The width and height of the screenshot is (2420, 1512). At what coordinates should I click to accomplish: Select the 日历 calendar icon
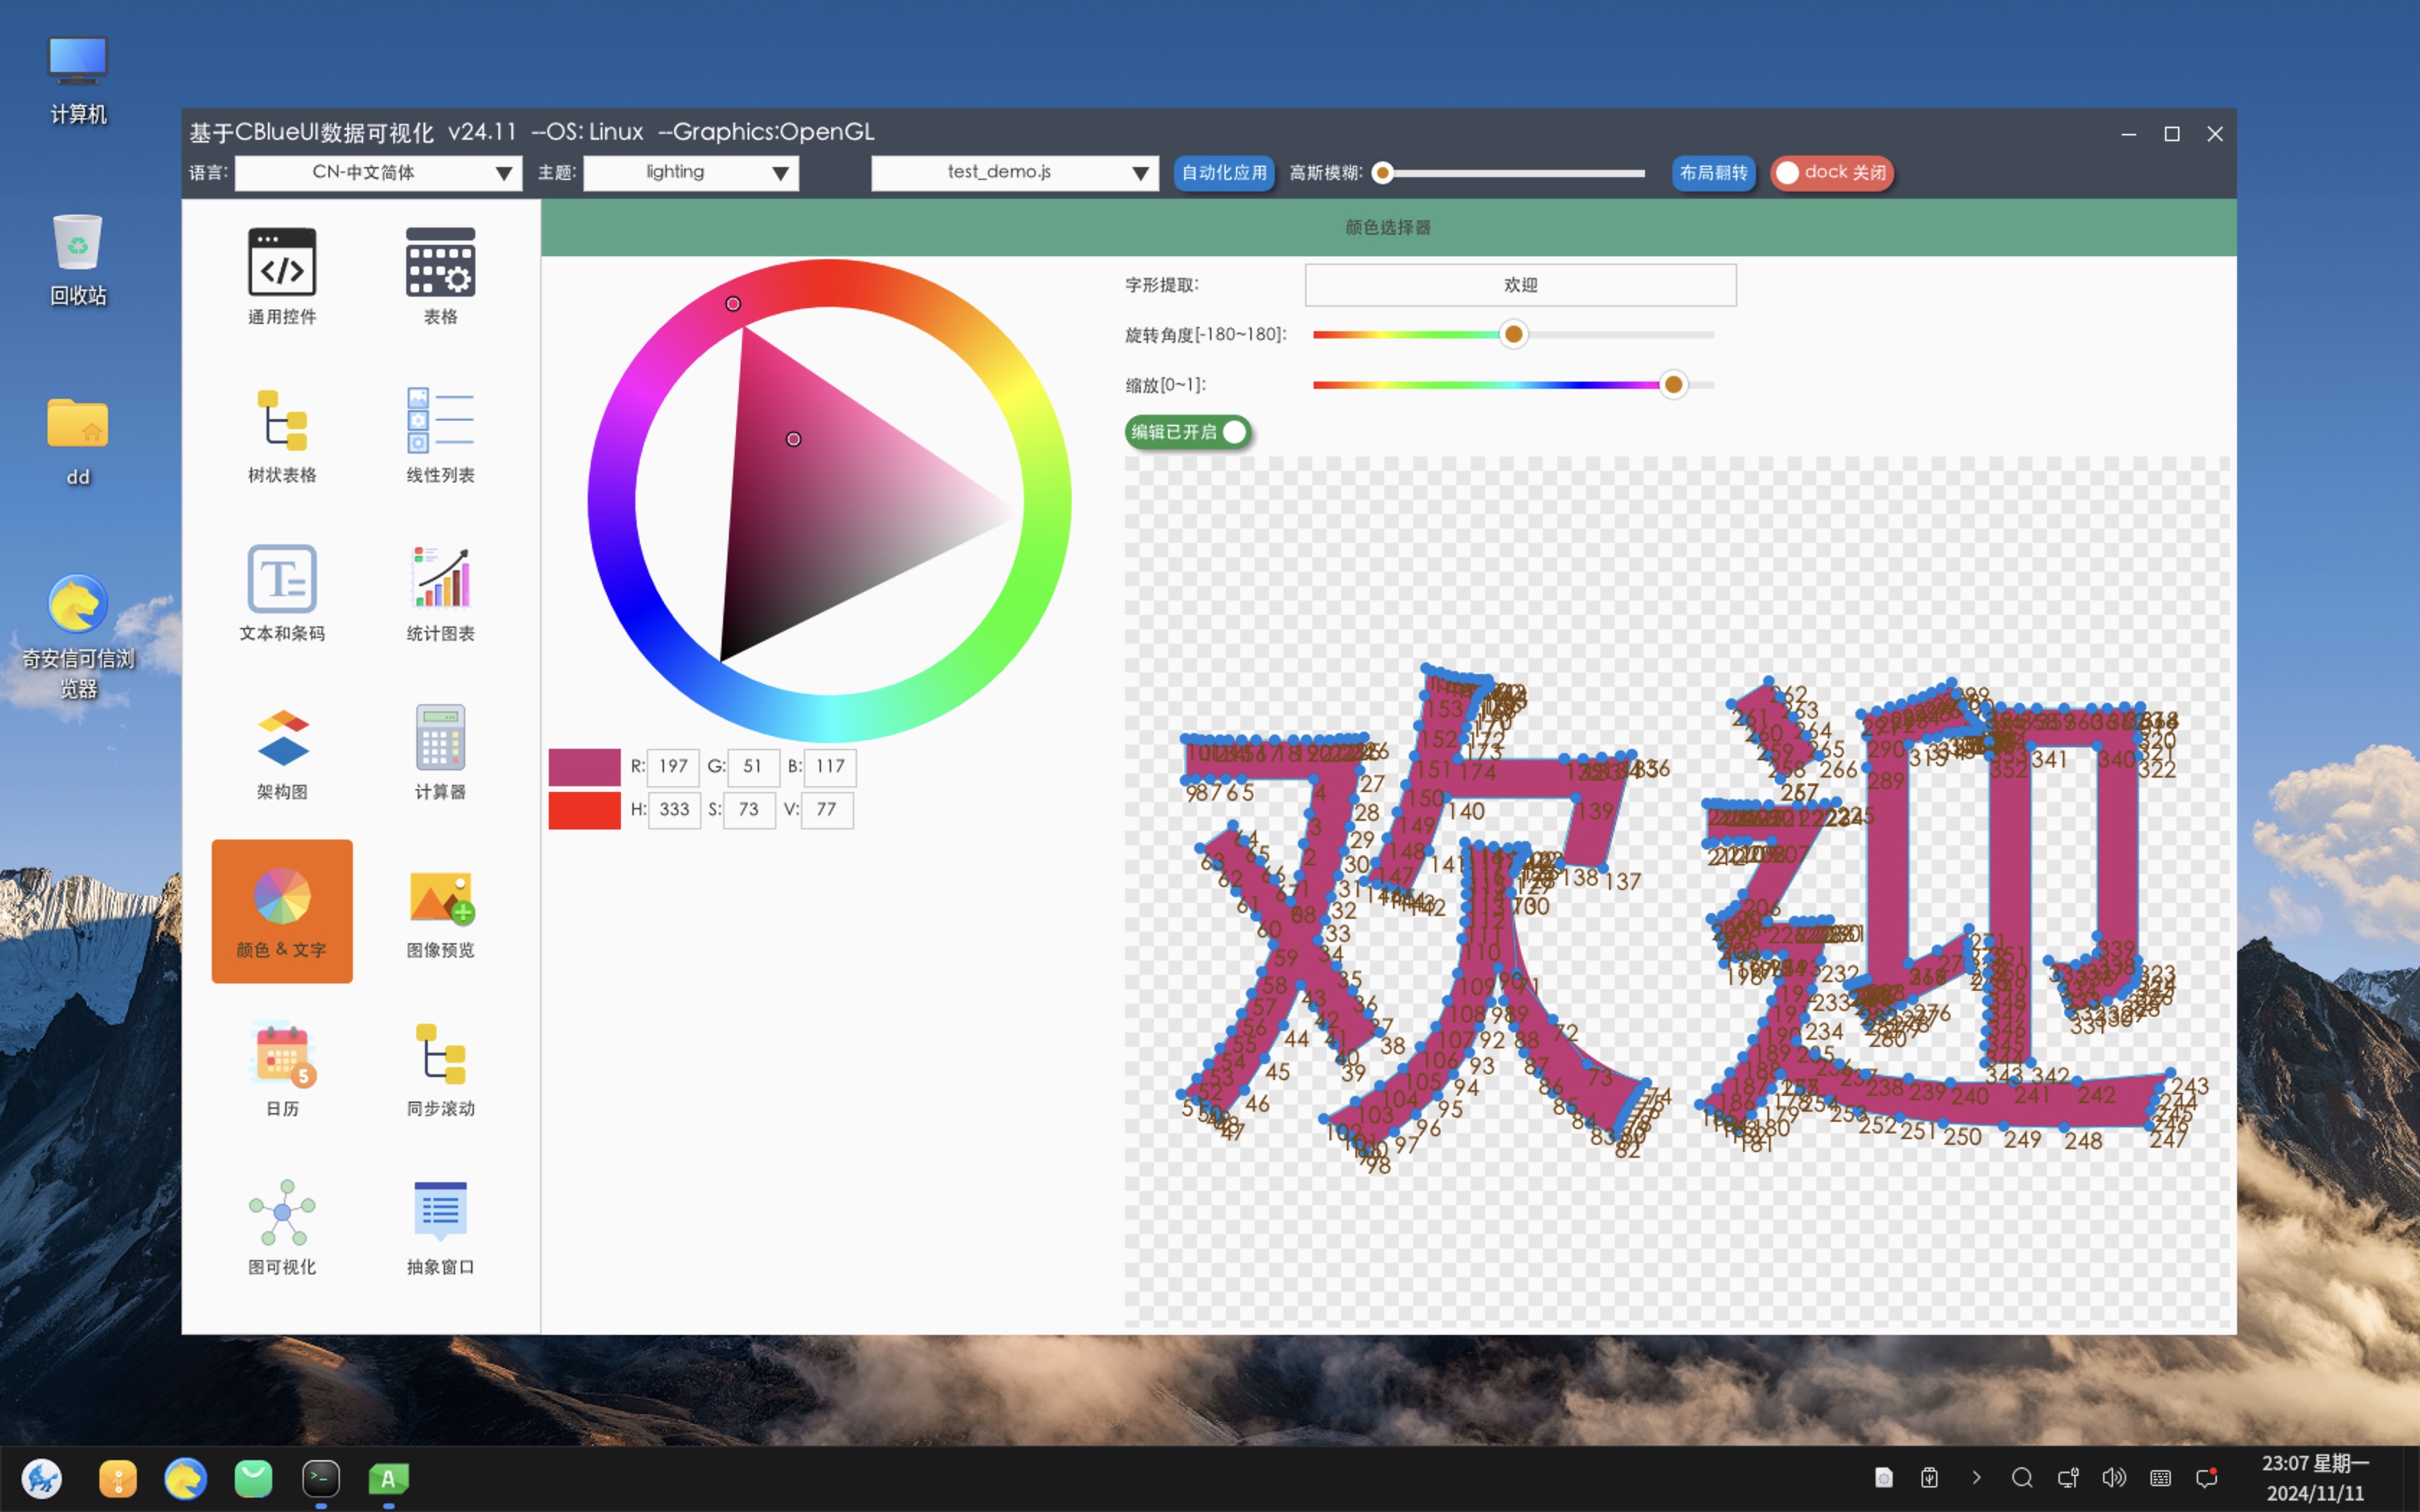click(x=282, y=1055)
